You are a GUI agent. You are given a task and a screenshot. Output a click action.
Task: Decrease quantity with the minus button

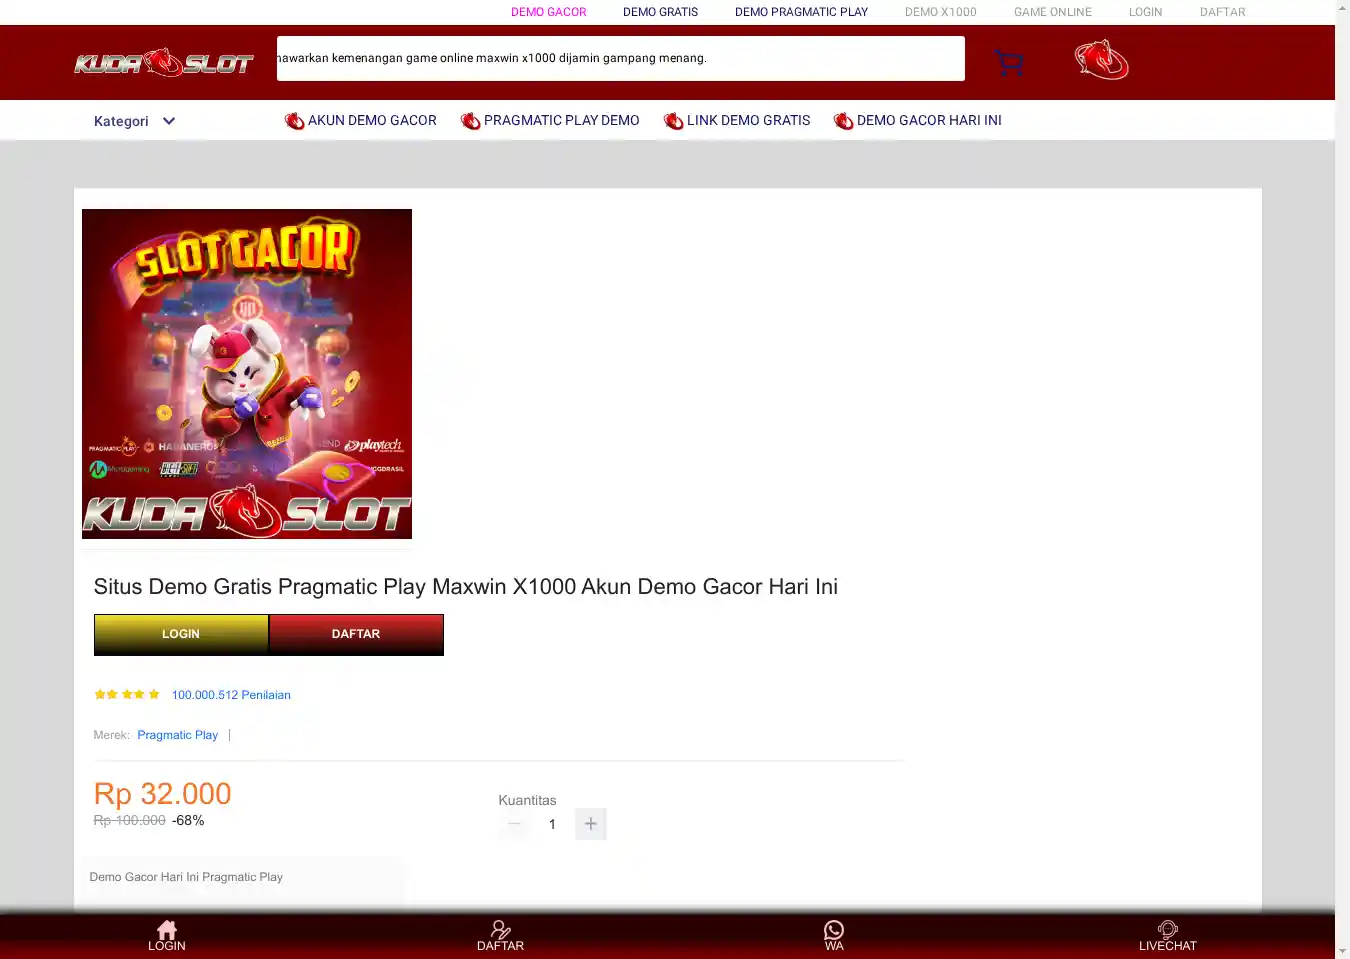click(515, 824)
